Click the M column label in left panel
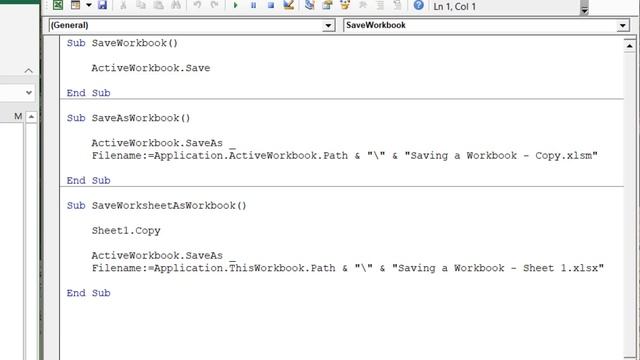The image size is (640, 360). pos(18,116)
